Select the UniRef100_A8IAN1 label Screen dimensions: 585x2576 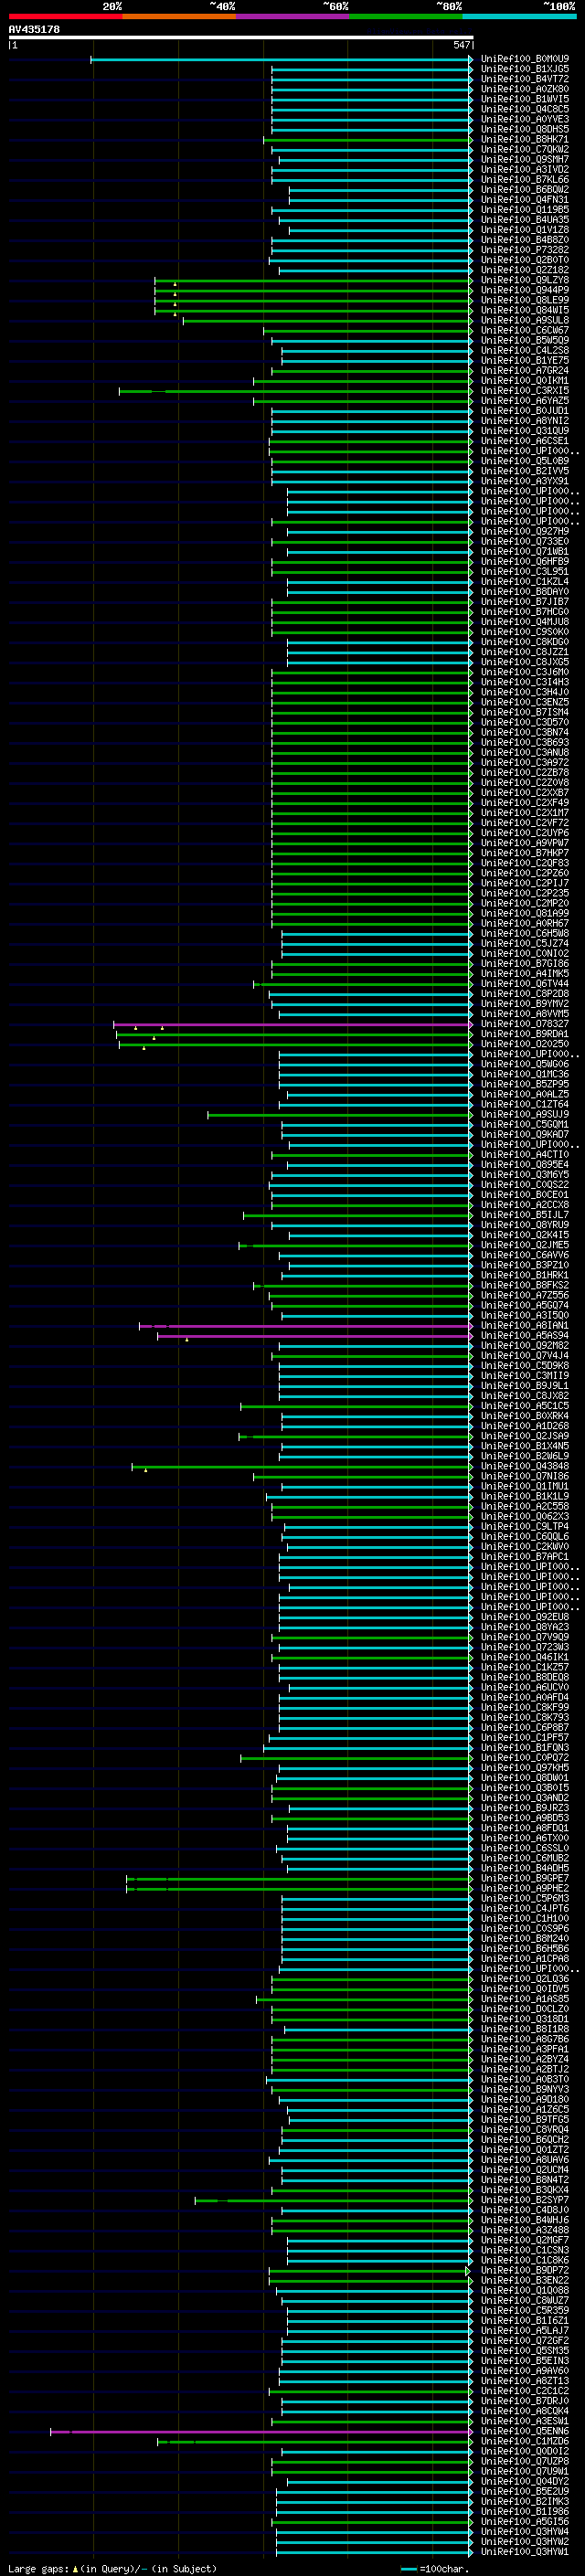click(x=525, y=1326)
